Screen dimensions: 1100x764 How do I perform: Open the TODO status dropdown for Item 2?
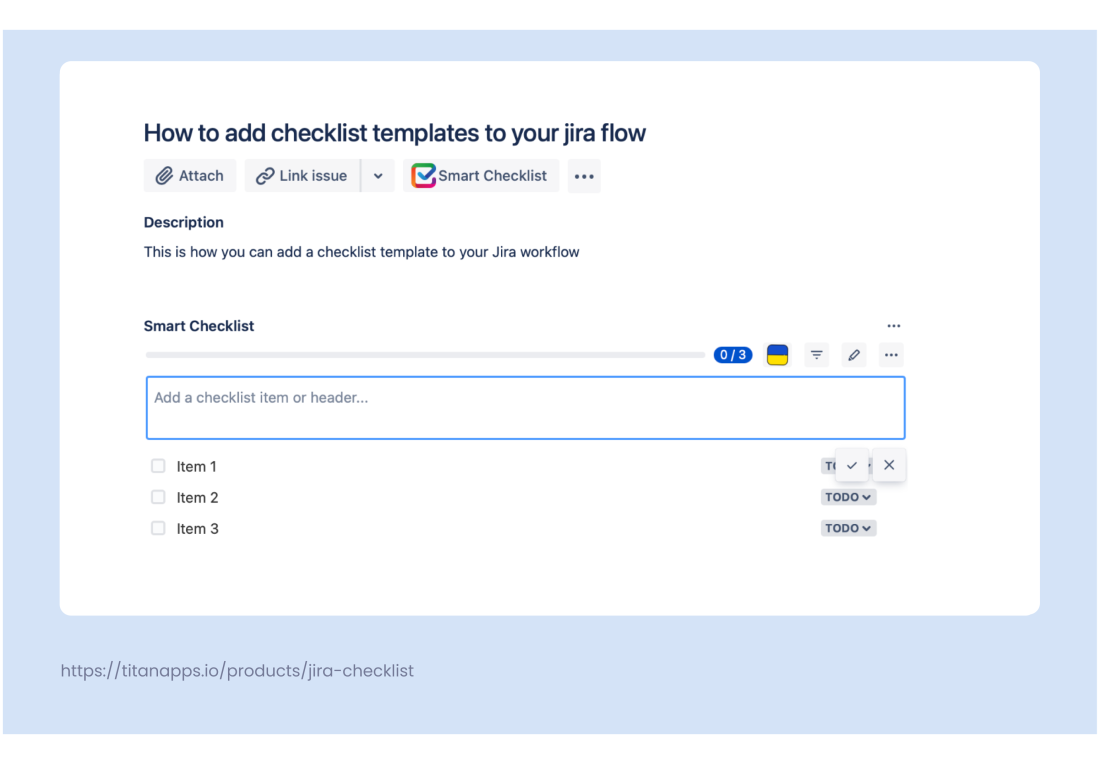(x=848, y=497)
